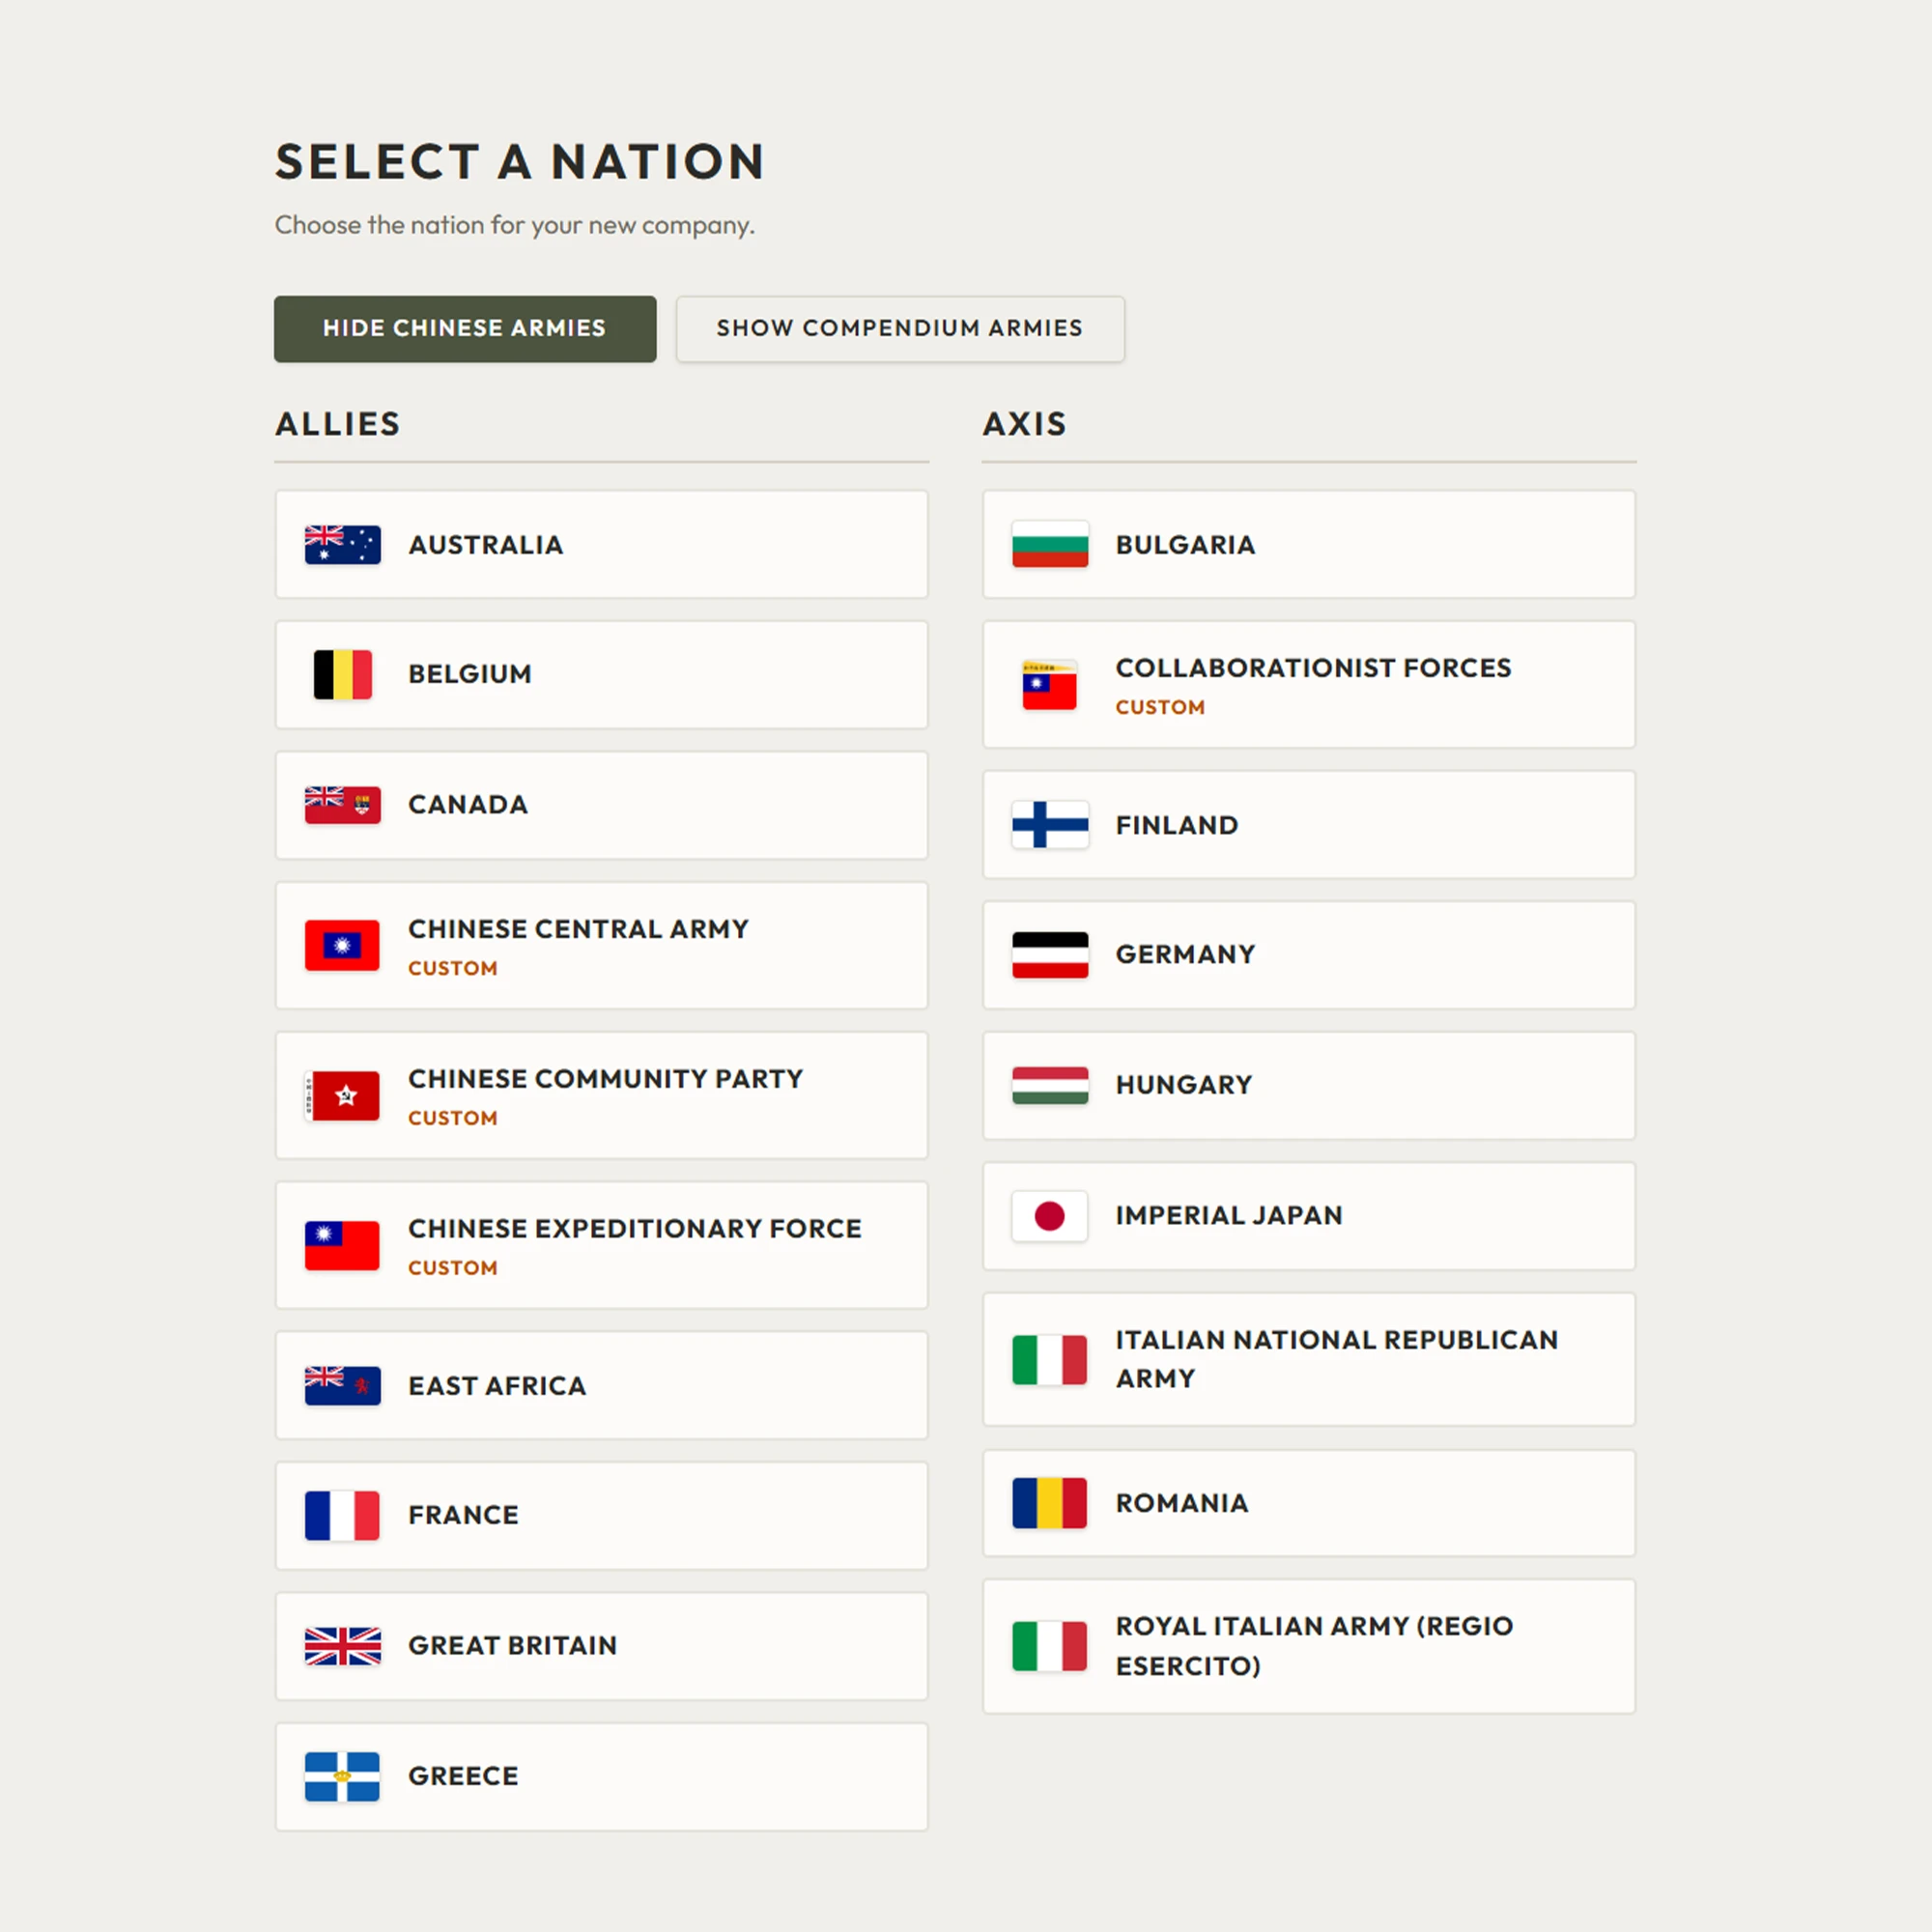Click the Collaborationist Forces flag icon
Image resolution: width=1932 pixels, height=1932 pixels.
click(x=1050, y=685)
